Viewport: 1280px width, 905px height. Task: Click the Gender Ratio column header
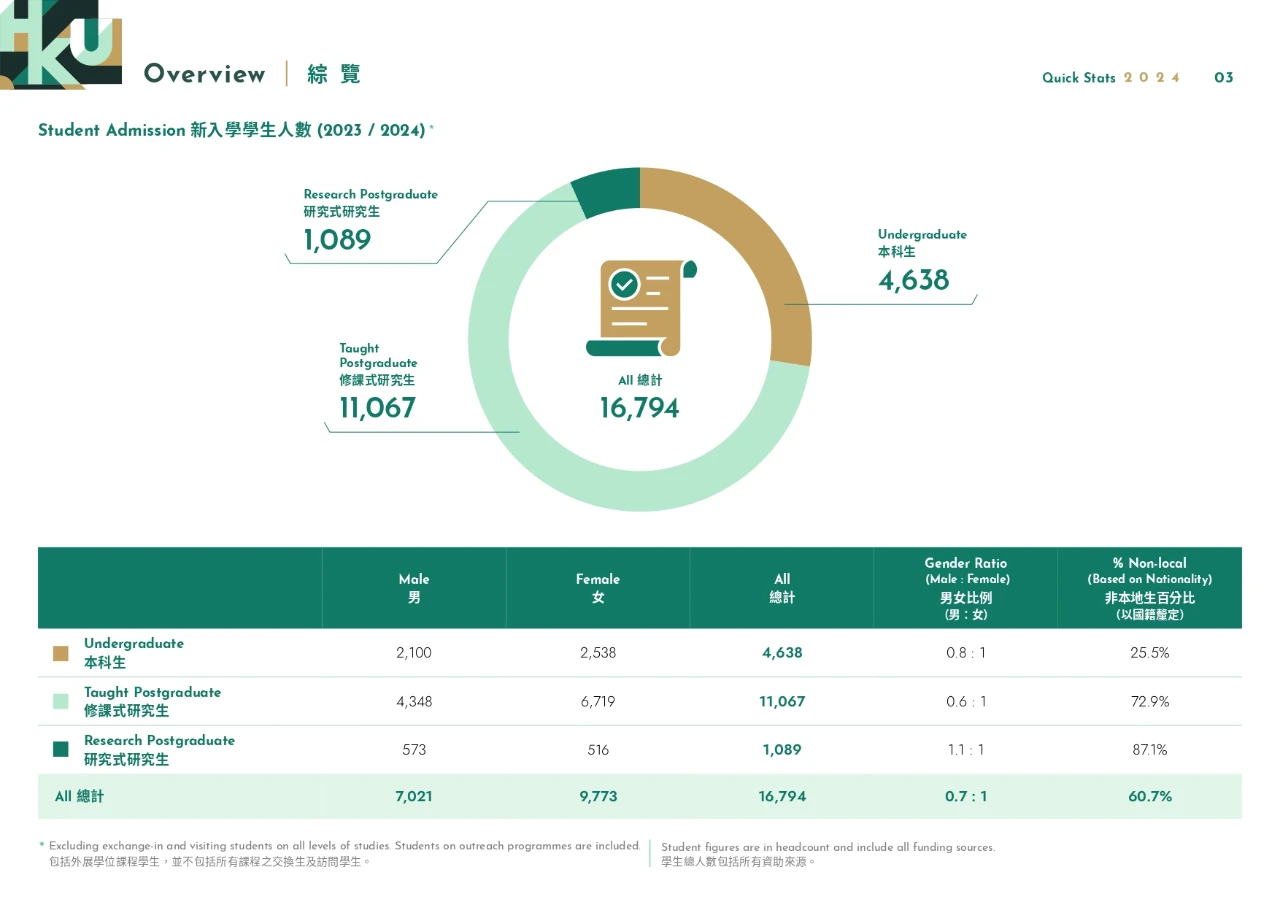coord(965,588)
